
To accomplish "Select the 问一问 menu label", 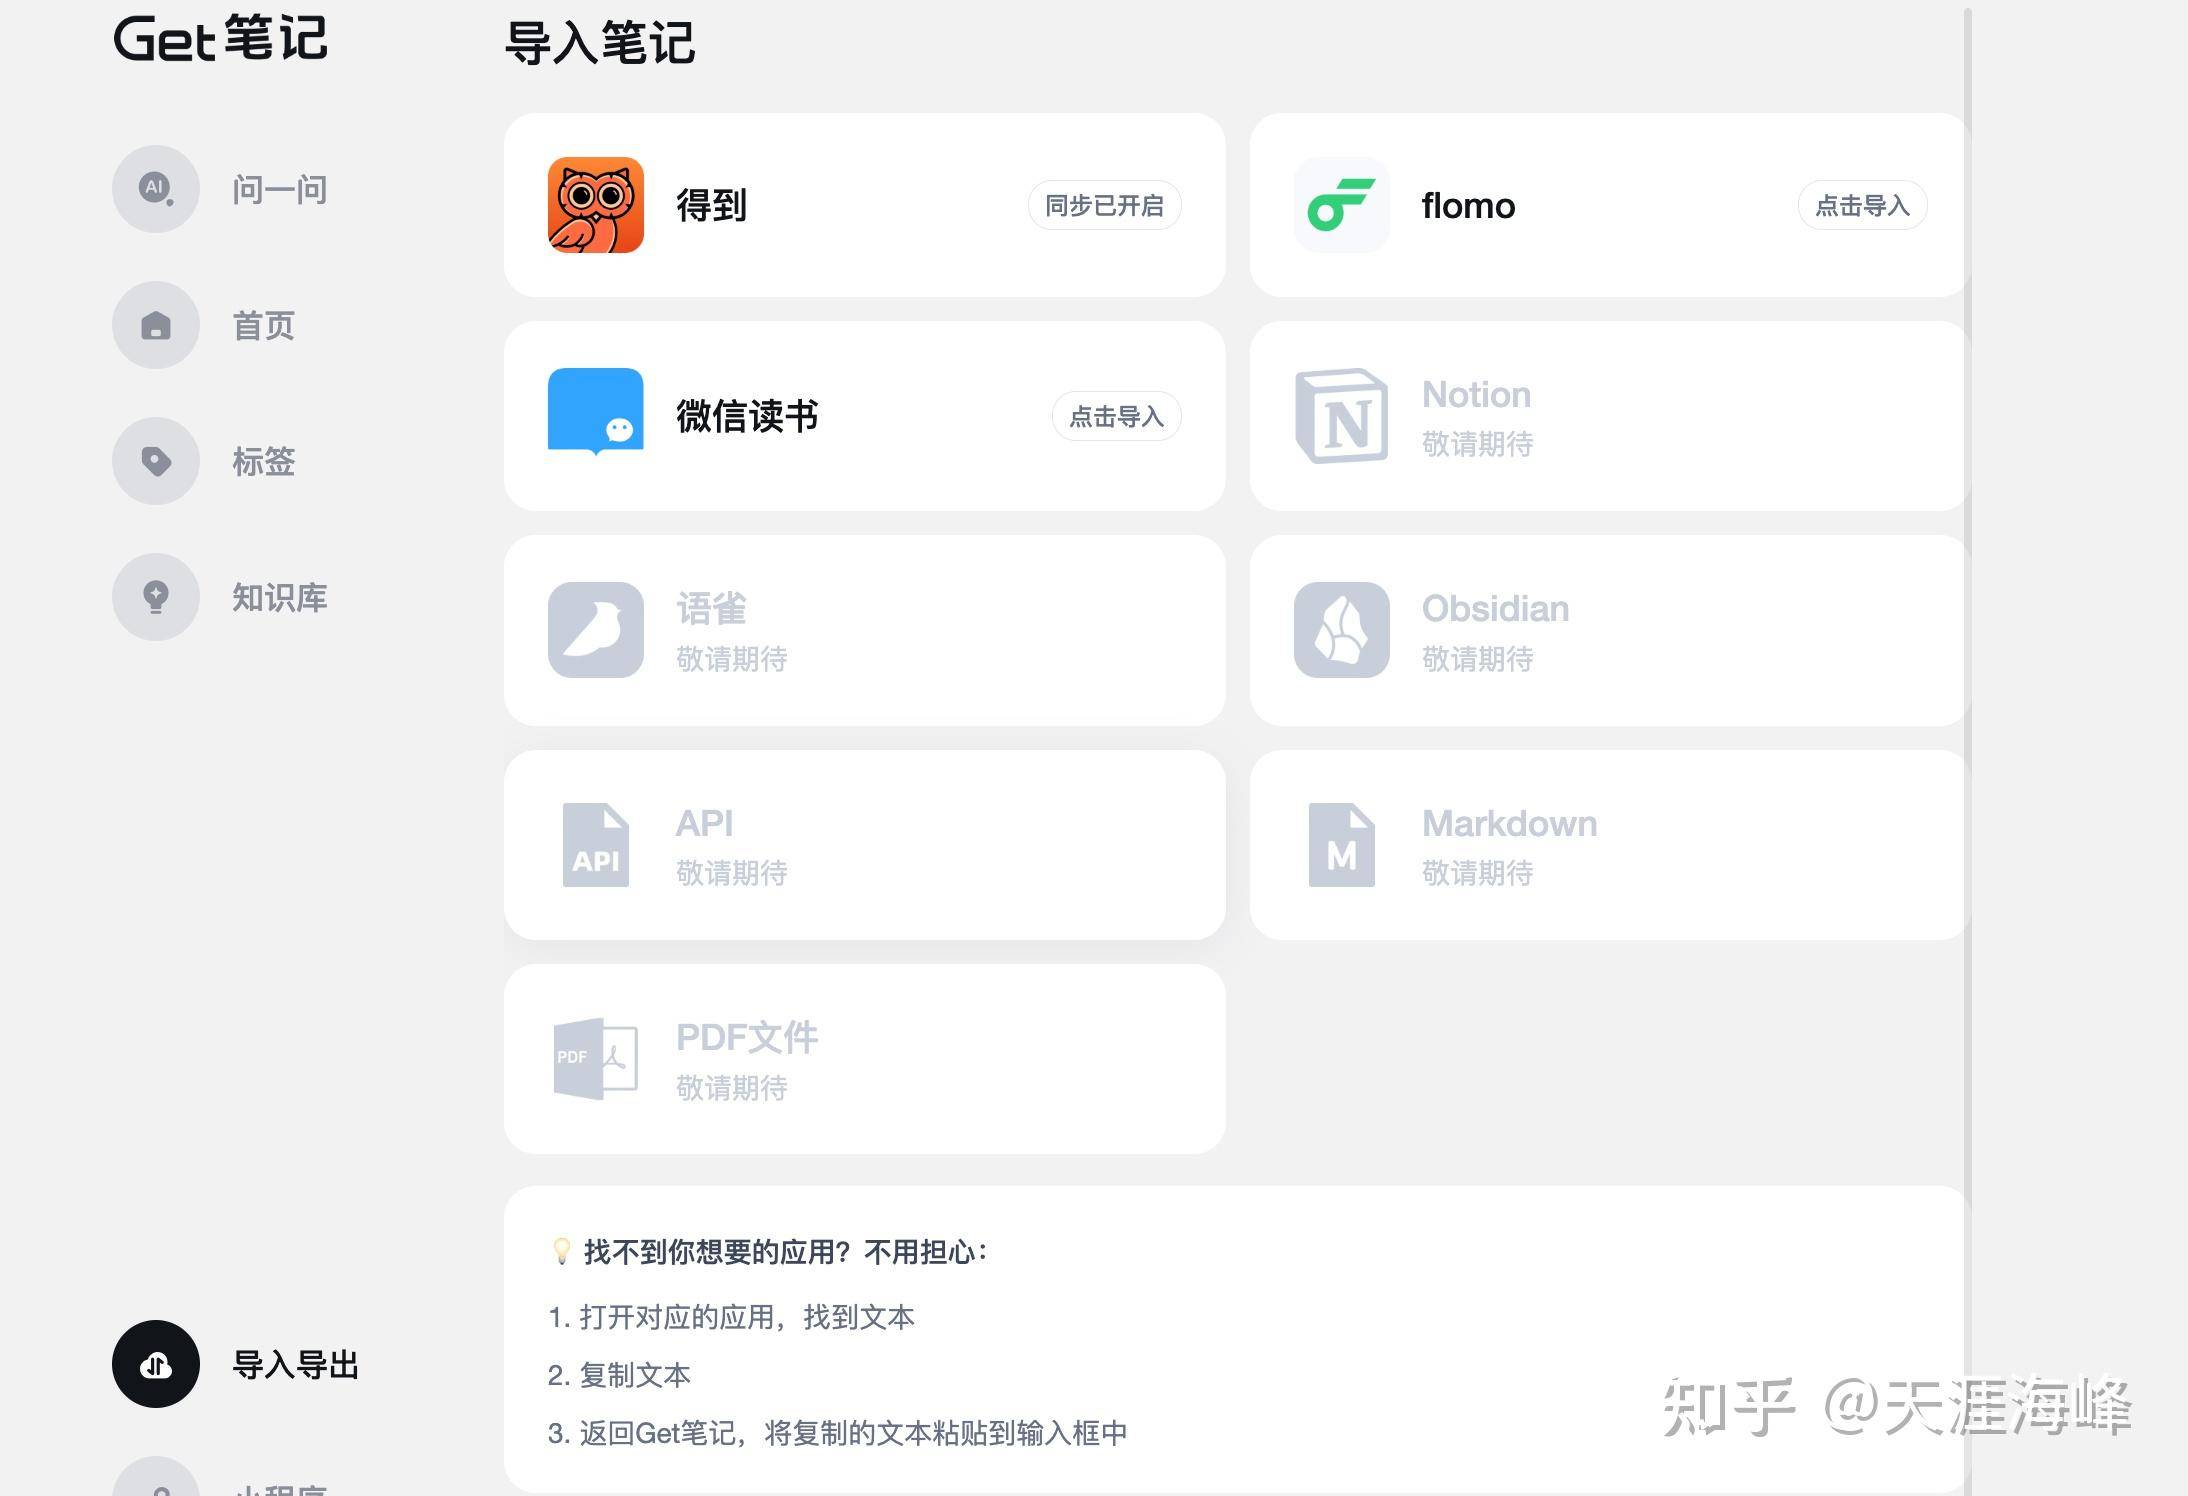I will pyautogui.click(x=280, y=189).
